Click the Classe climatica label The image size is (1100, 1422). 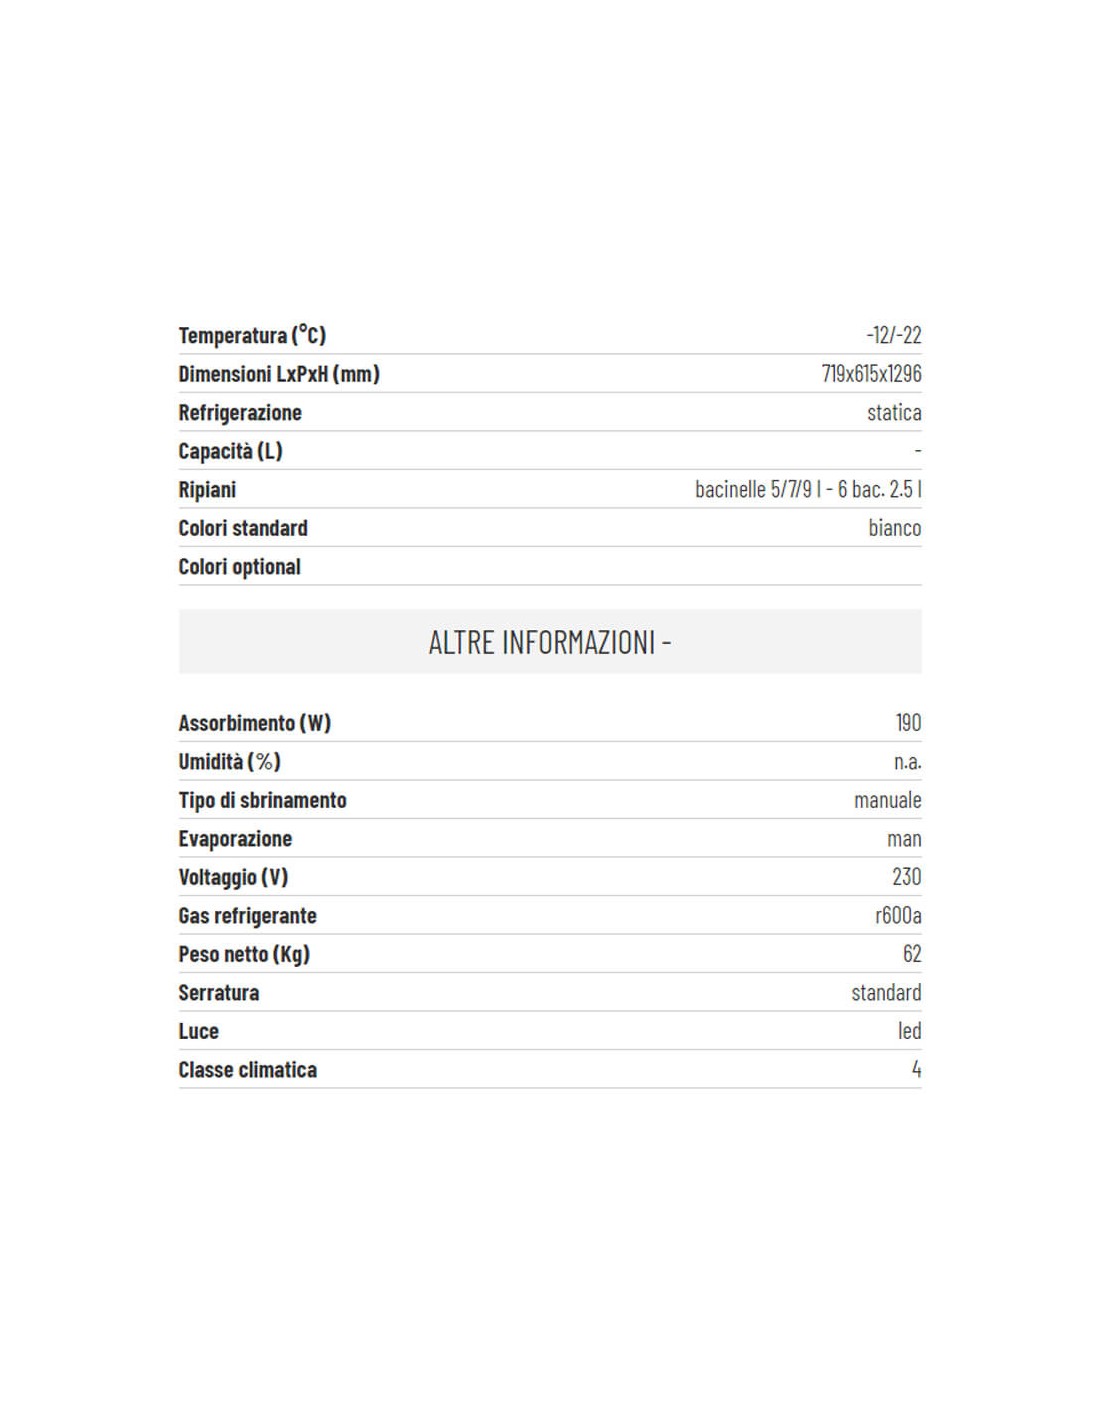(248, 1070)
